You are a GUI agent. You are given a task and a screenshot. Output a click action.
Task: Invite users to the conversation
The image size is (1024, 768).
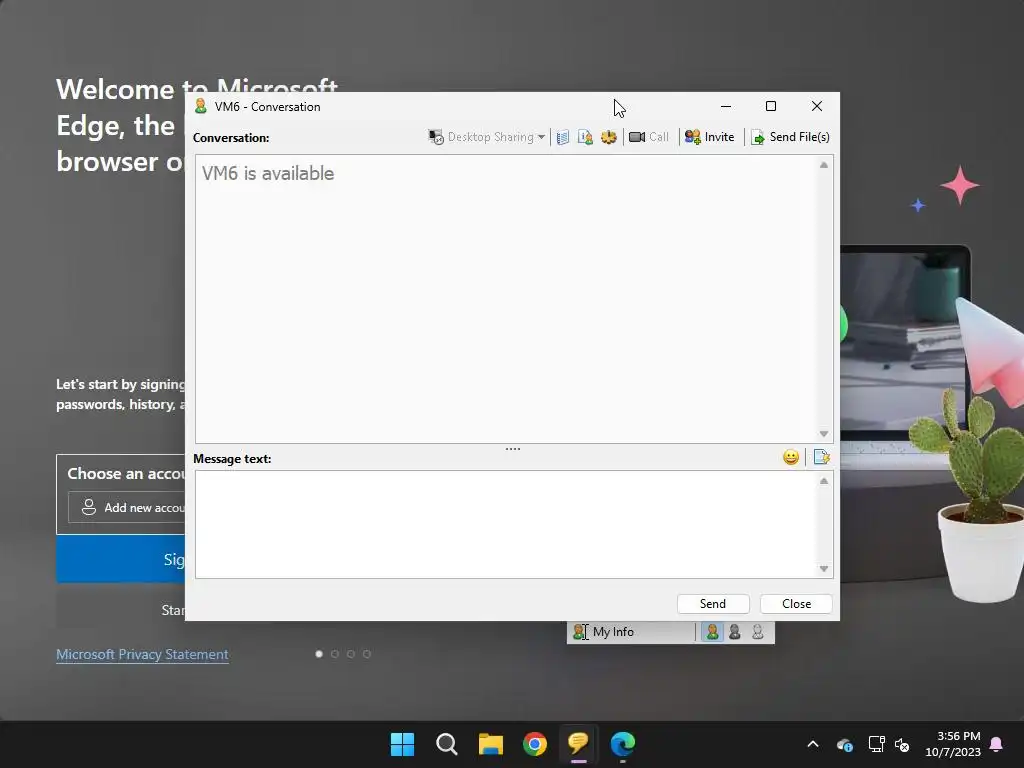pos(709,137)
